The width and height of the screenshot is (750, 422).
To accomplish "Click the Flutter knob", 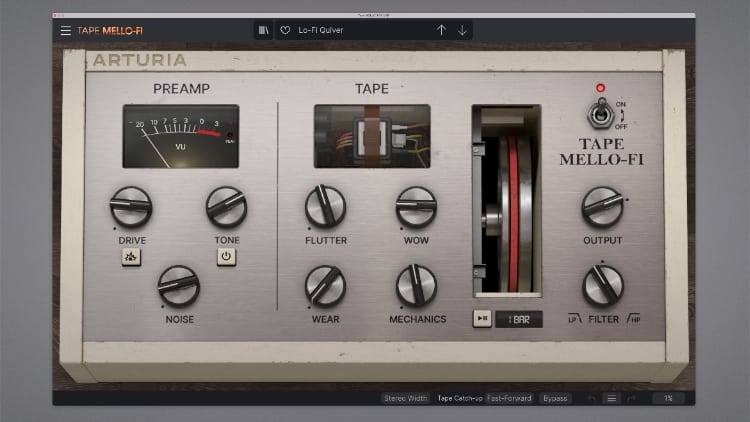I will pyautogui.click(x=325, y=207).
